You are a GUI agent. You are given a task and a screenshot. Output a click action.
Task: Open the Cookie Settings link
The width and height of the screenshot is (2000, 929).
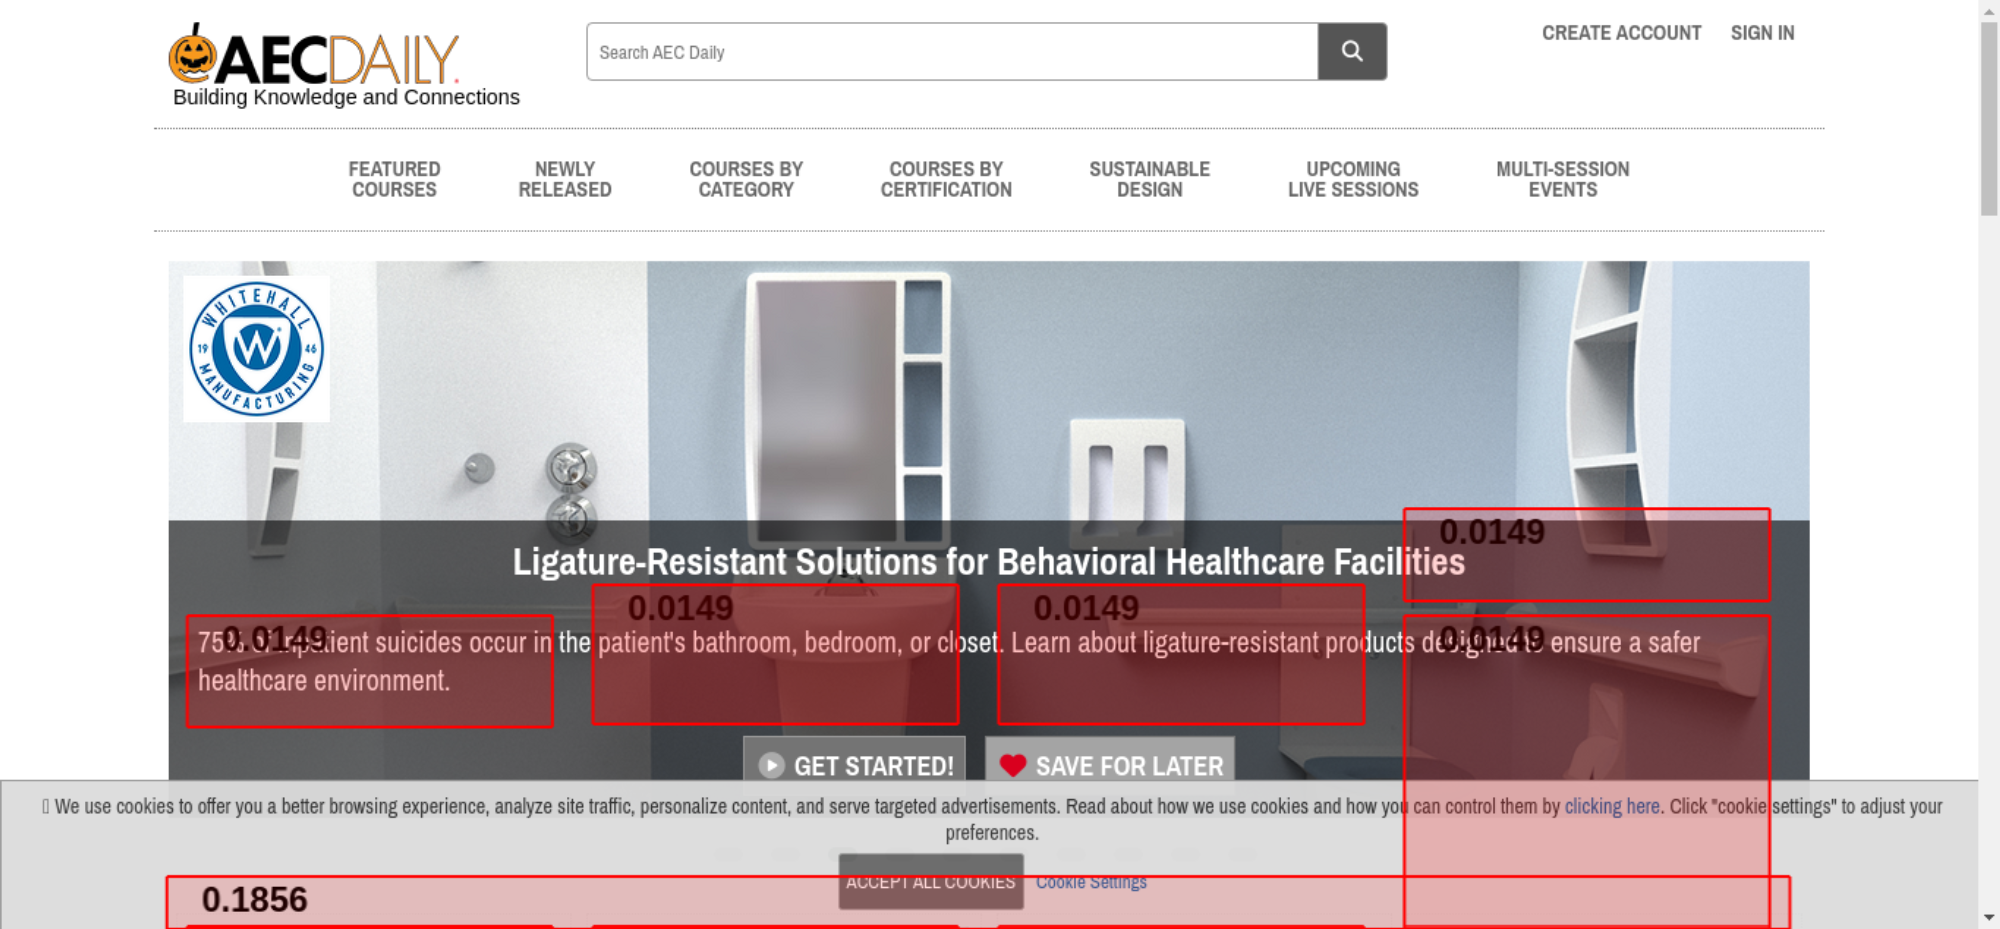1091,882
